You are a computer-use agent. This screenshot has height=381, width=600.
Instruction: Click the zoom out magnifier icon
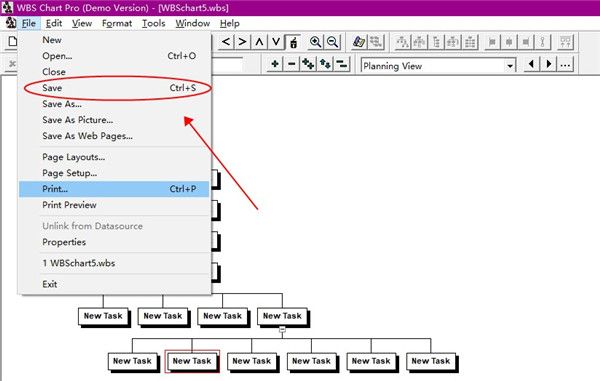pos(333,42)
